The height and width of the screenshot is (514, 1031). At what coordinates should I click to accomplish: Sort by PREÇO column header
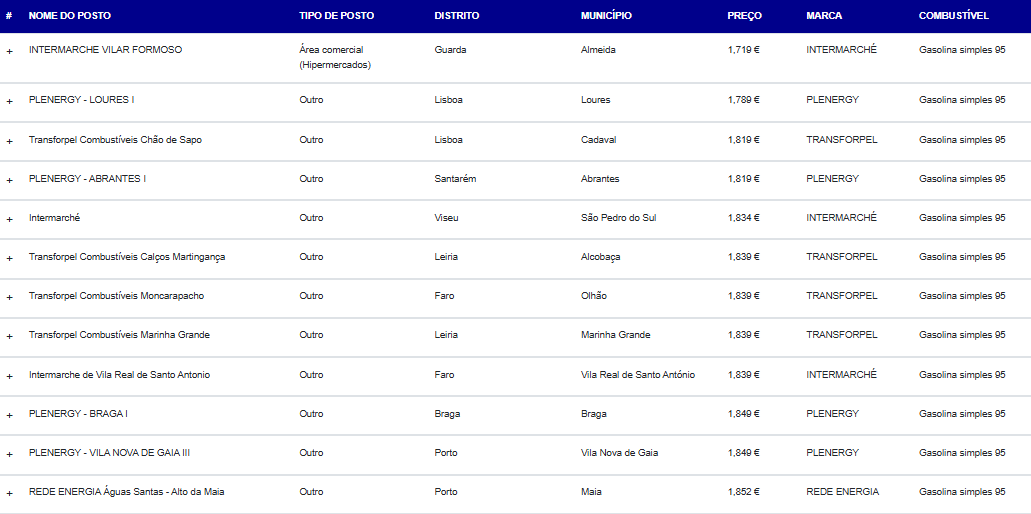[744, 16]
